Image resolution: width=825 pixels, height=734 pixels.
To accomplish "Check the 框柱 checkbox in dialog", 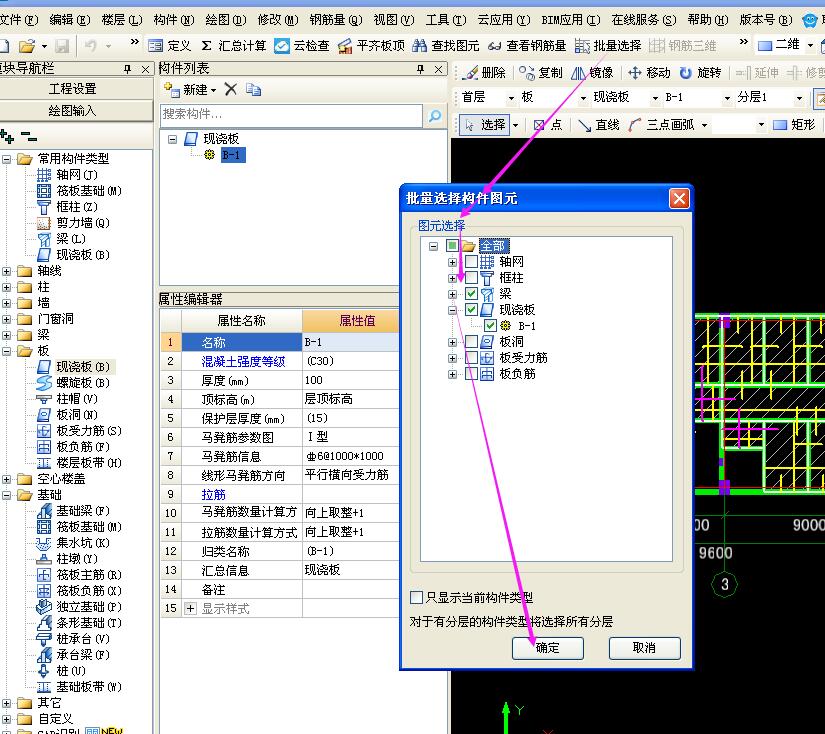I will click(x=471, y=277).
